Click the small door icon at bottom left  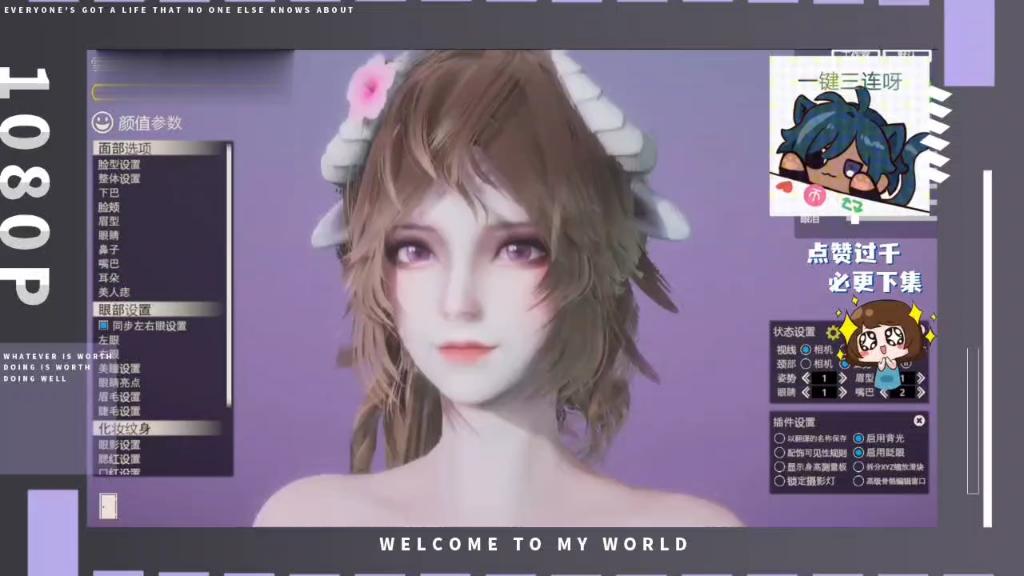pos(108,506)
